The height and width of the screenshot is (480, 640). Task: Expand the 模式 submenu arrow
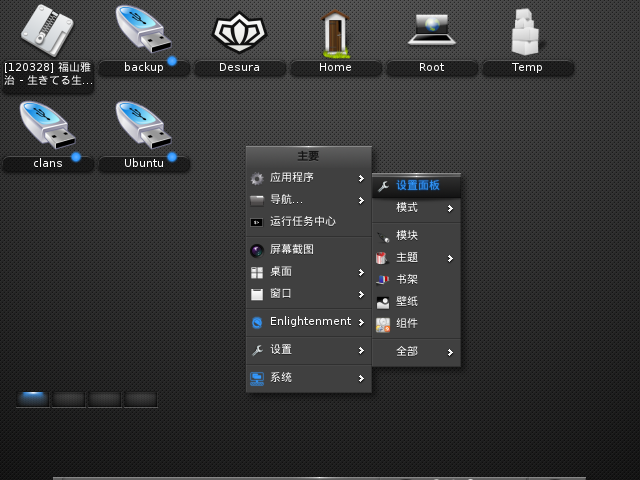tap(450, 209)
